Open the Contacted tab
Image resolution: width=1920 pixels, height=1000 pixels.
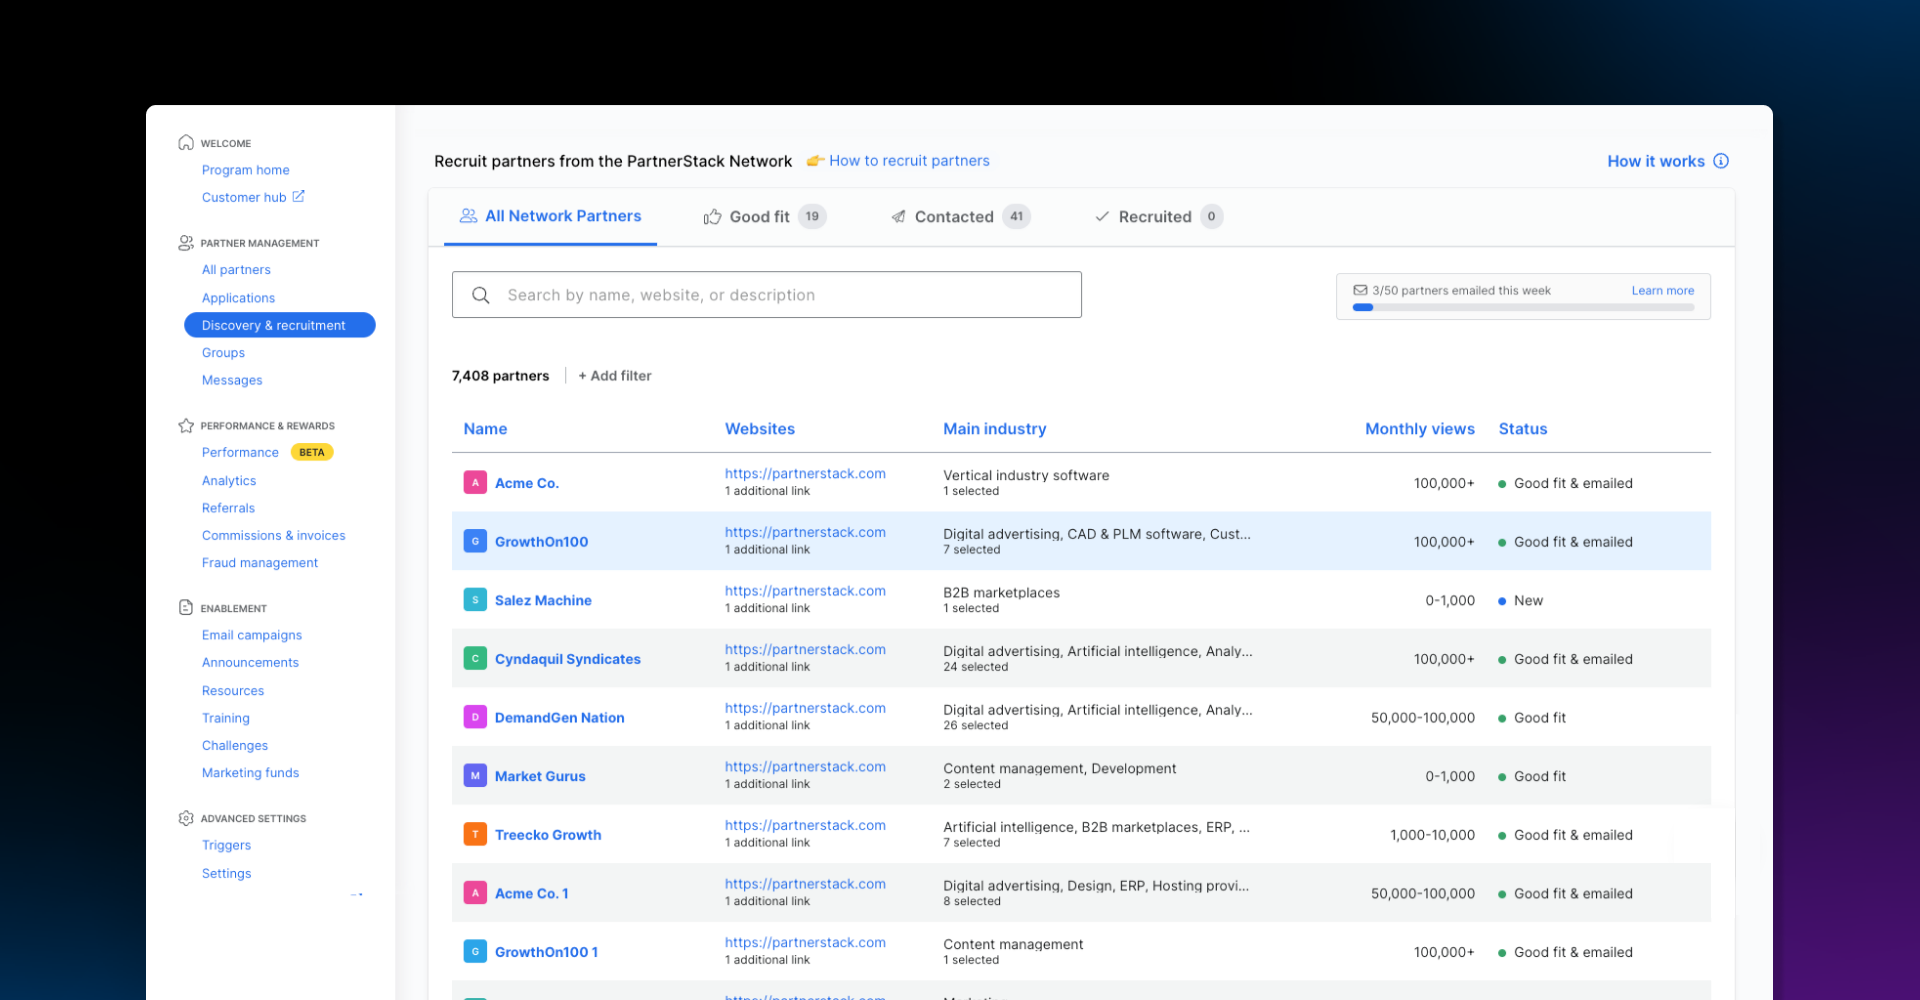960,217
